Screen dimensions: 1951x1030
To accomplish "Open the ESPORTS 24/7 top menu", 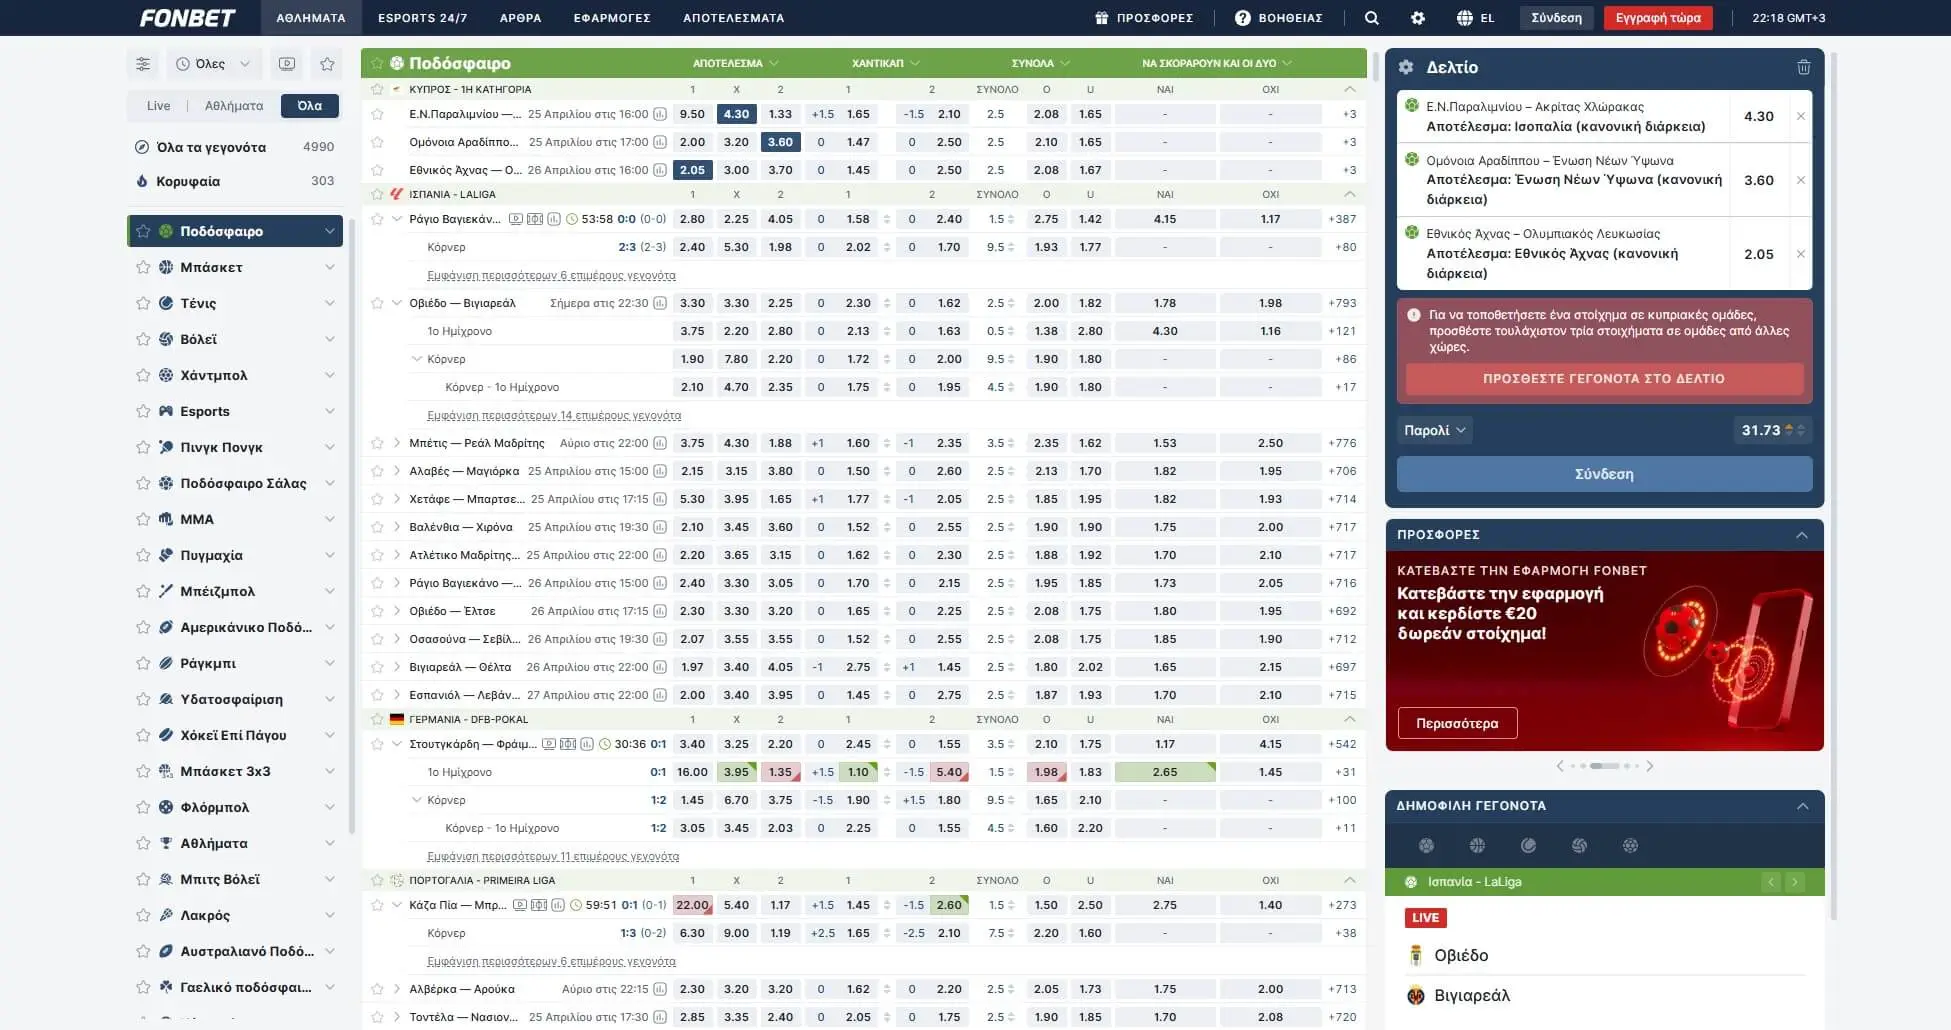I will tap(422, 18).
